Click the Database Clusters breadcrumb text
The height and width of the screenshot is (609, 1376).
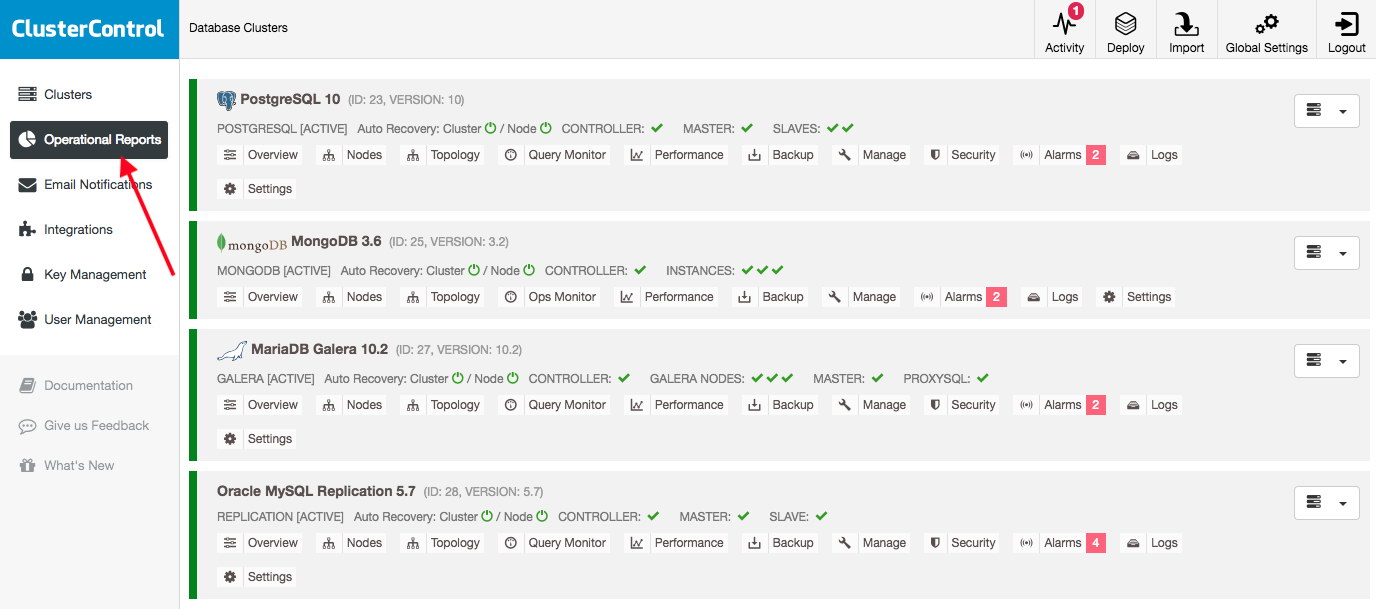click(238, 28)
